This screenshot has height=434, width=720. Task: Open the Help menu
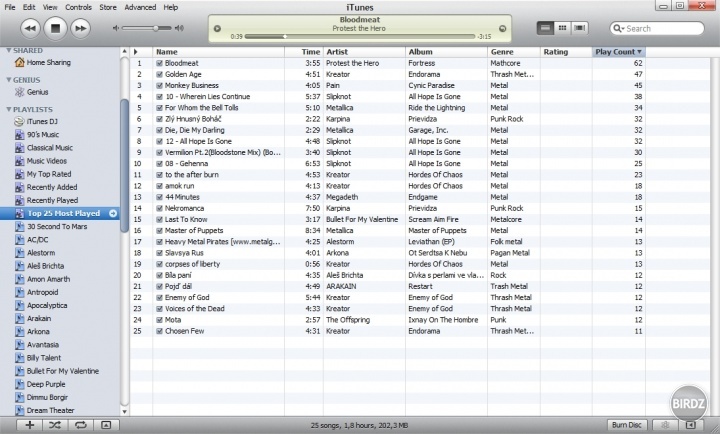[x=171, y=7]
